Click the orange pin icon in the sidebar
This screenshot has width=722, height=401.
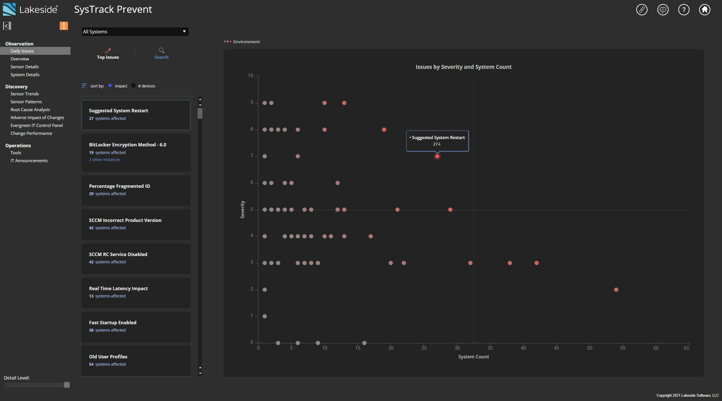(64, 26)
